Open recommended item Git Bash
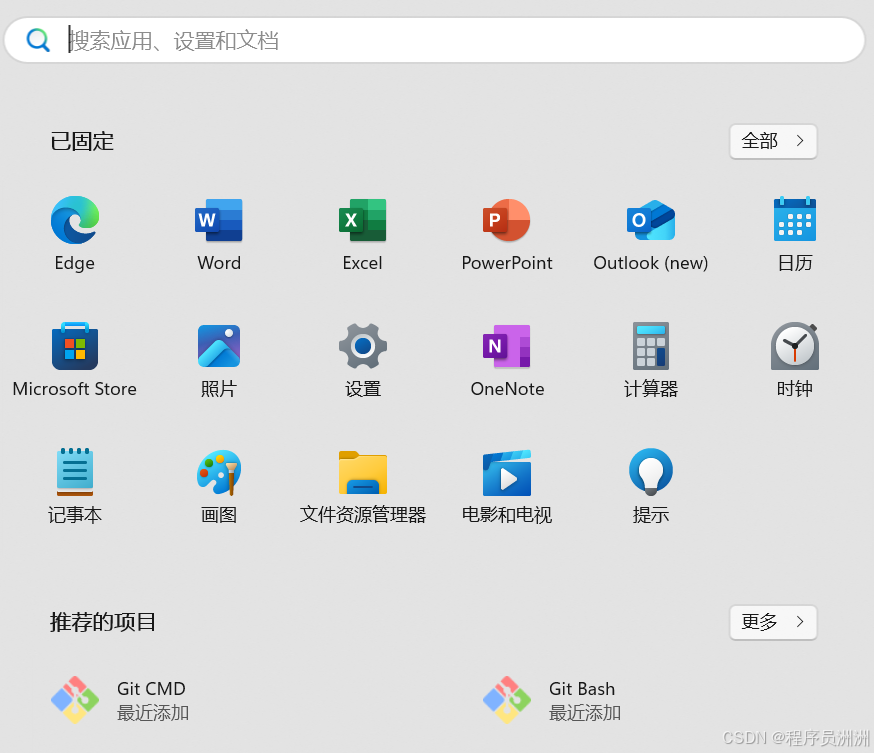874x753 pixels. [552, 700]
